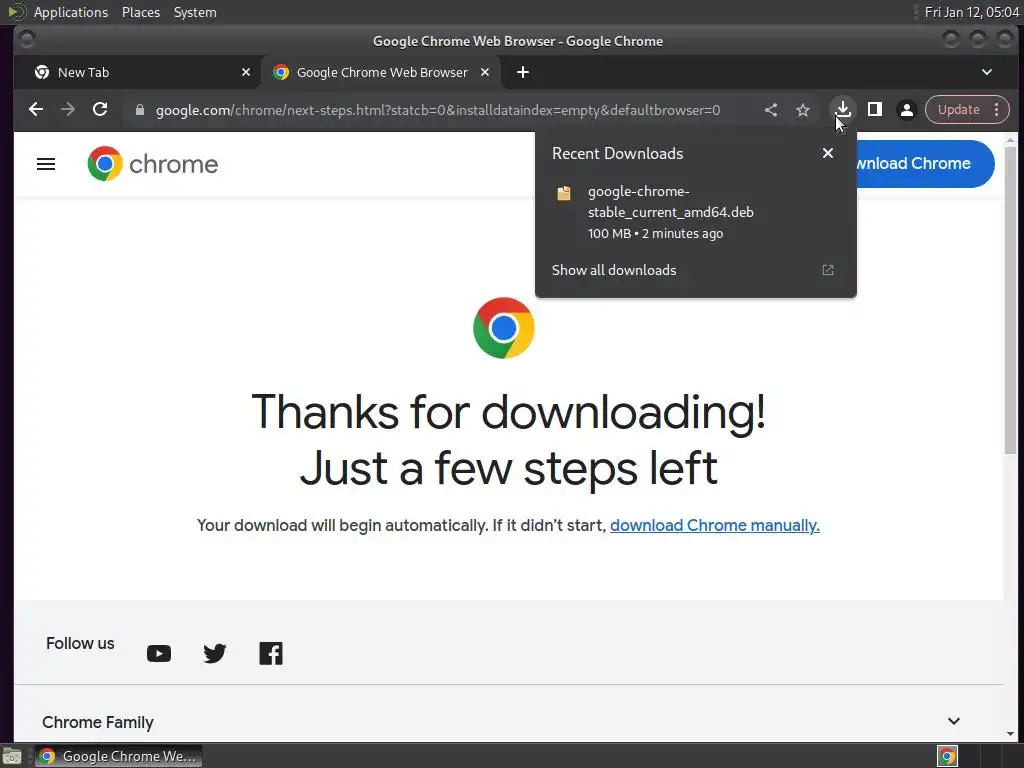Screen dimensions: 1024x768
Task: Open the YouTube follow icon
Action: 159,654
